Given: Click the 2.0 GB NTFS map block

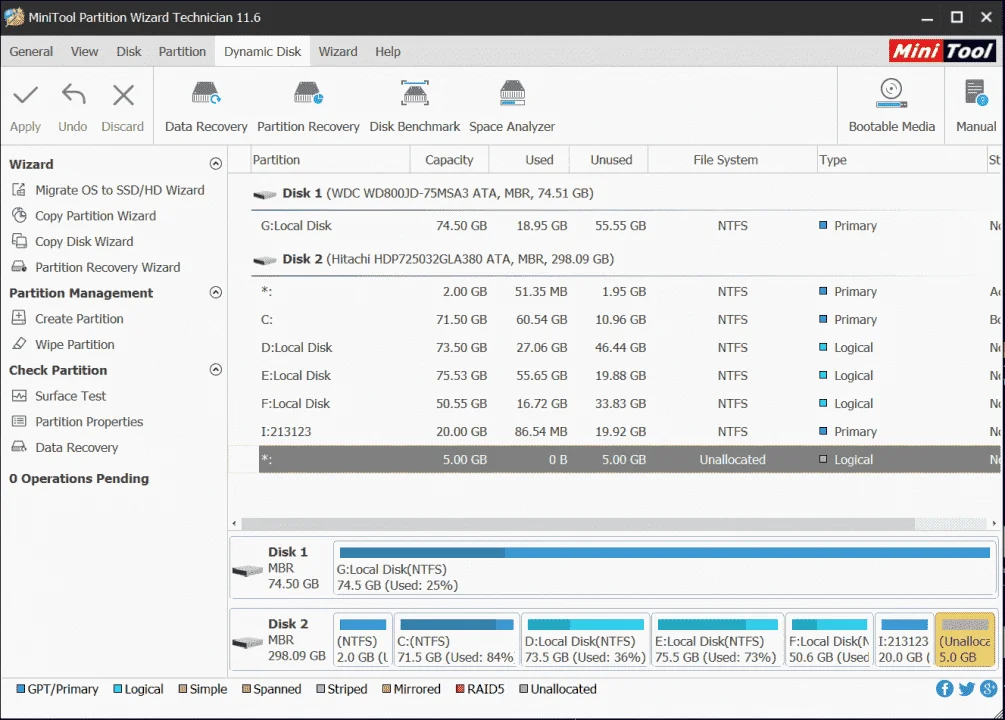Looking at the screenshot, I should point(362,640).
